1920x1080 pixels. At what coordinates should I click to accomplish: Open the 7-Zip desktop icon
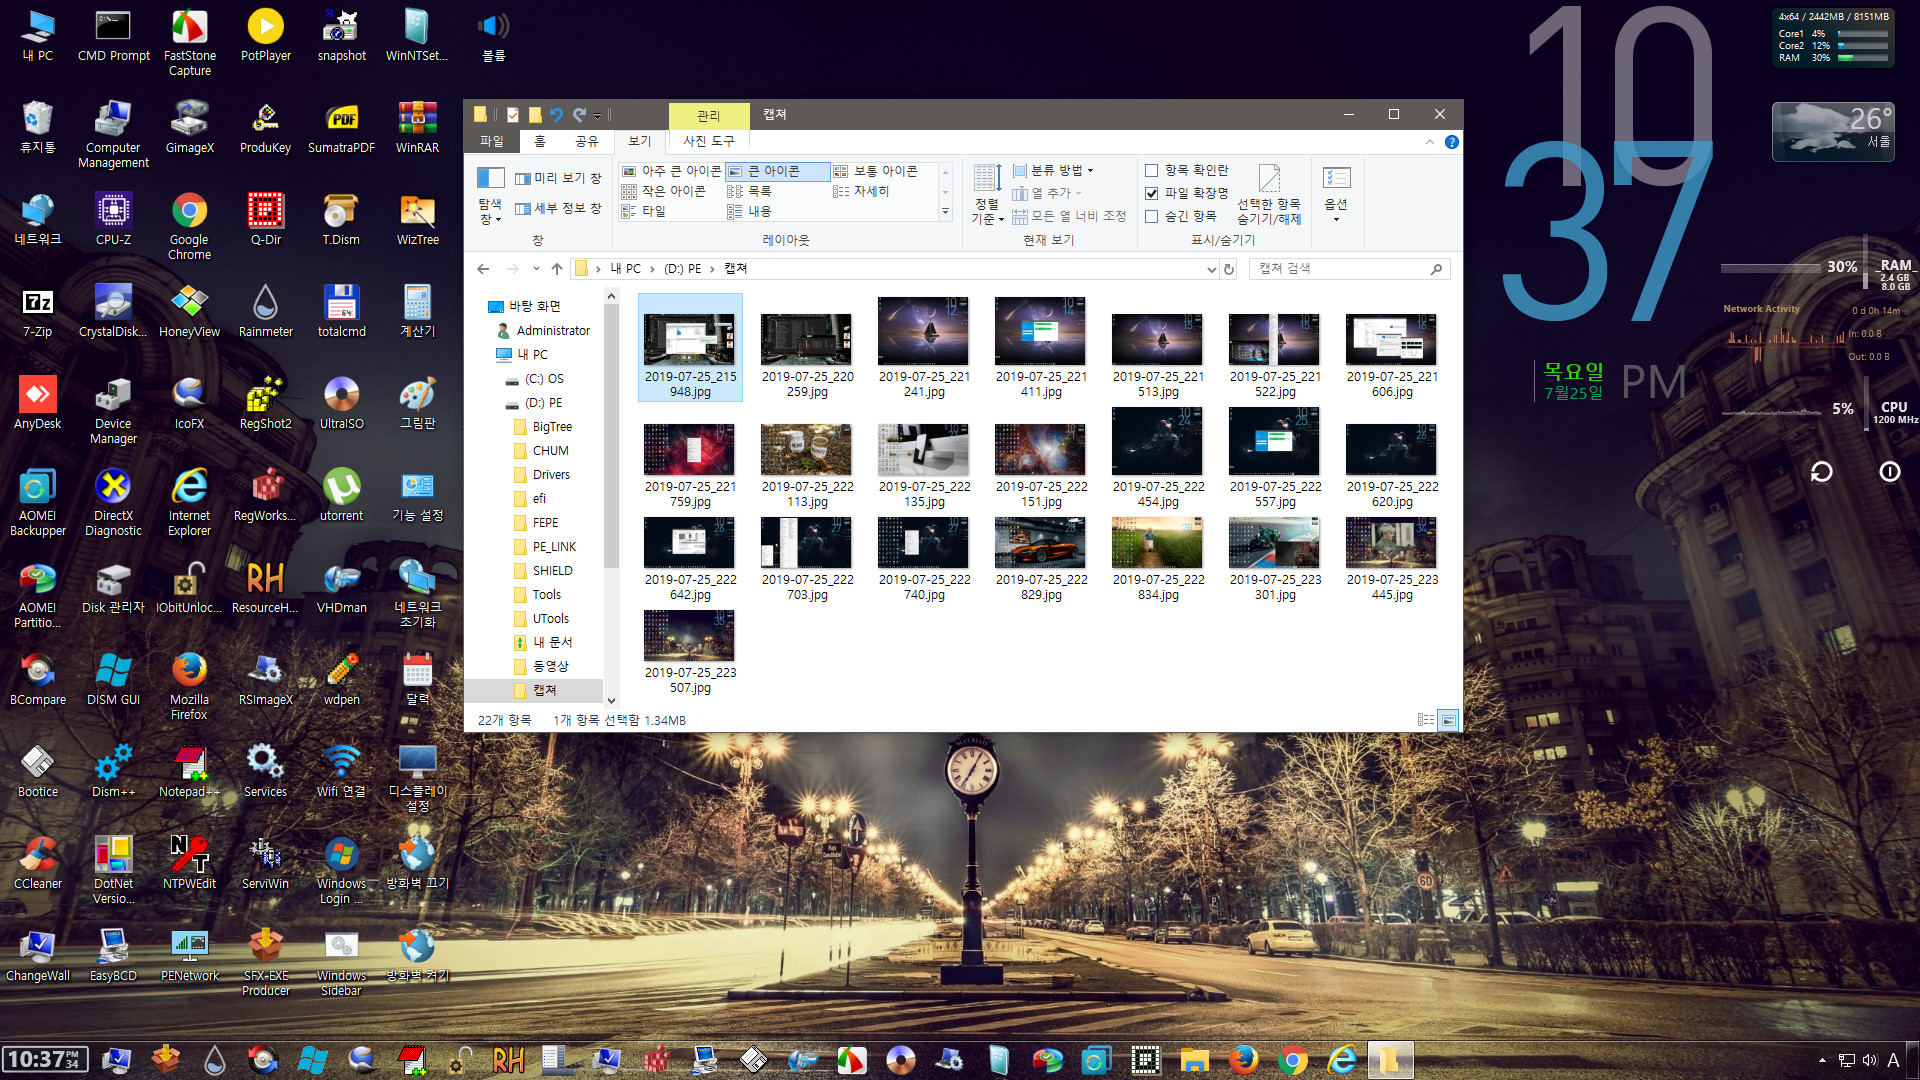(x=37, y=311)
